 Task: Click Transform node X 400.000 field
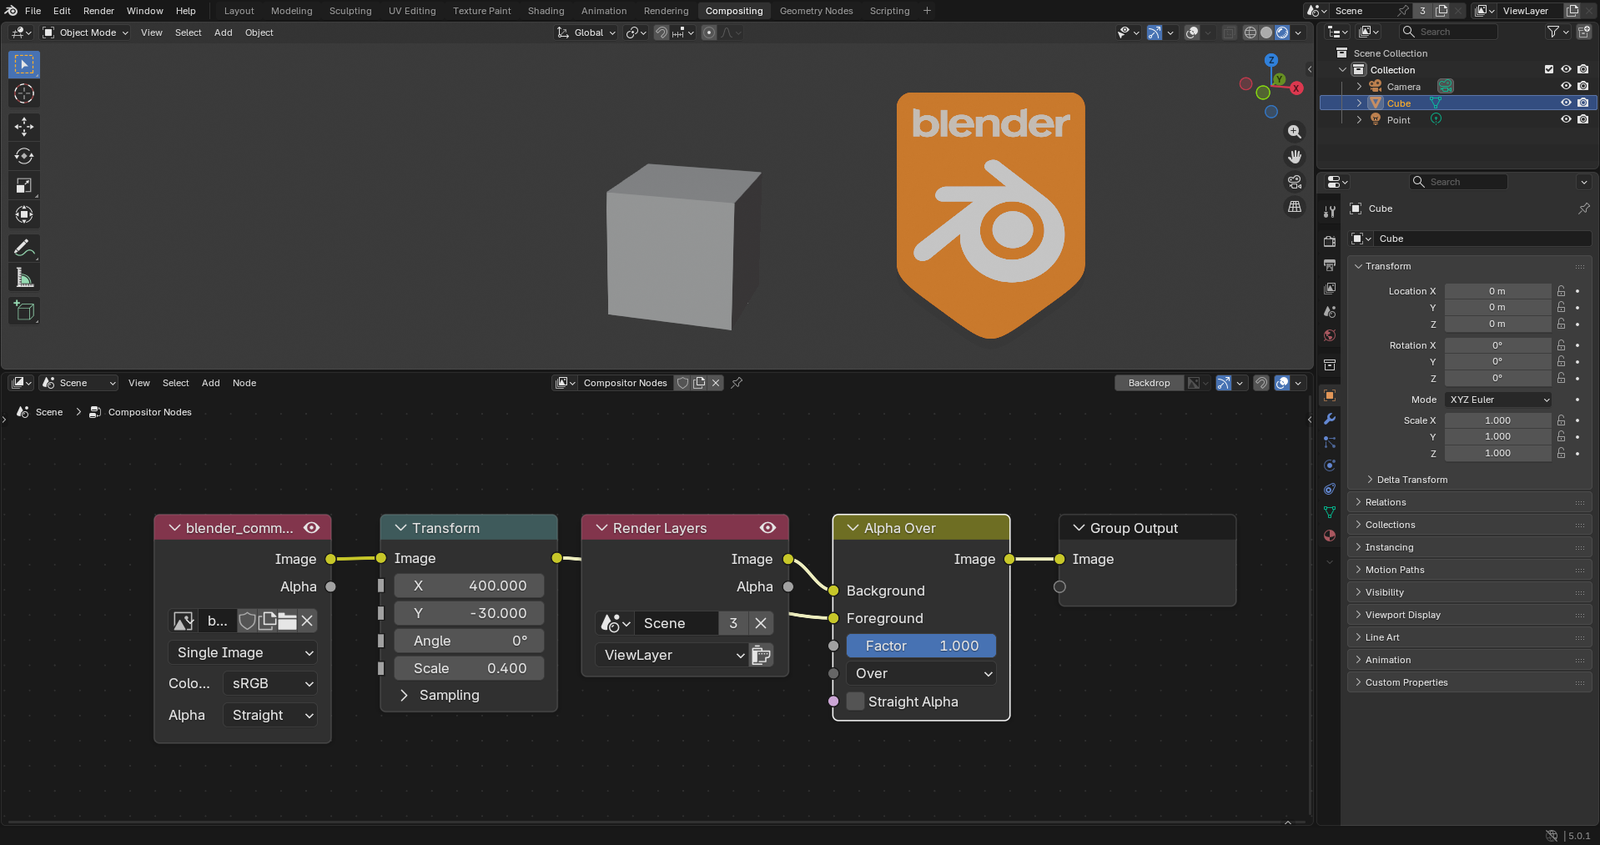click(x=469, y=586)
